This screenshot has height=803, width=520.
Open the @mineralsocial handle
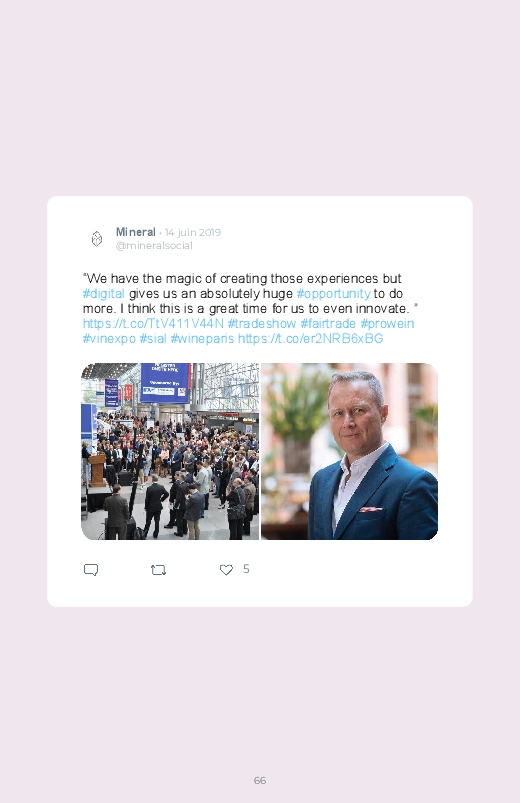pyautogui.click(x=154, y=246)
